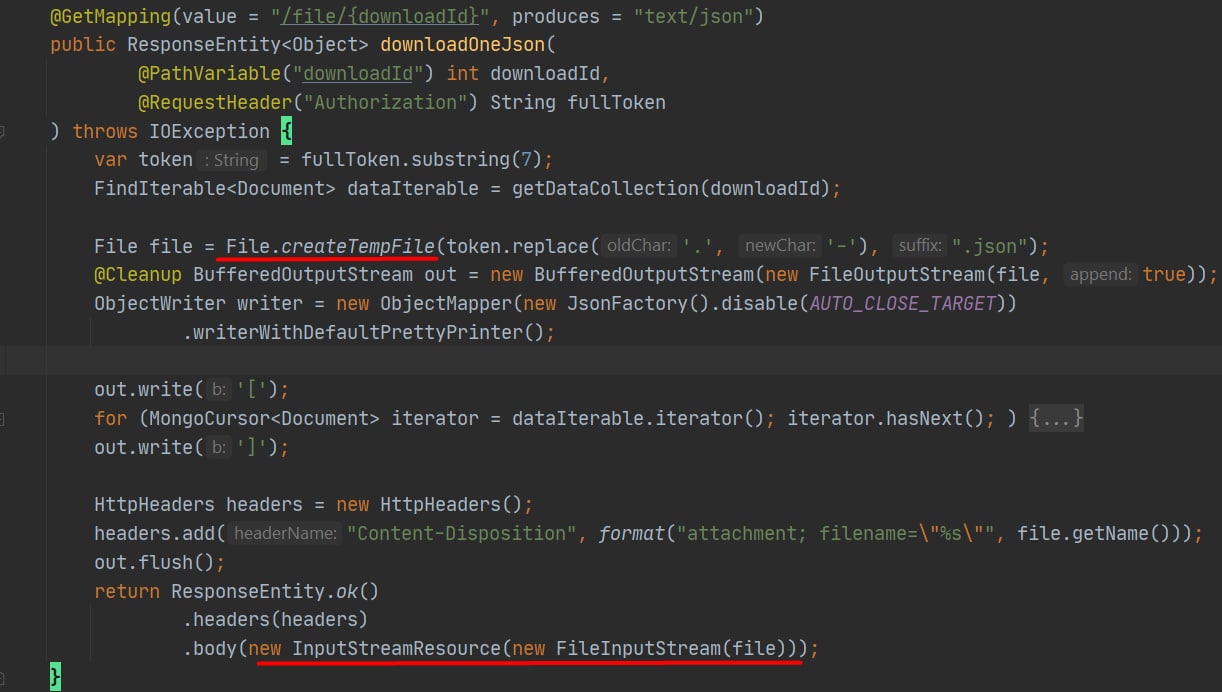Click the italic format method call
Image resolution: width=1222 pixels, height=692 pixels.
coord(632,533)
